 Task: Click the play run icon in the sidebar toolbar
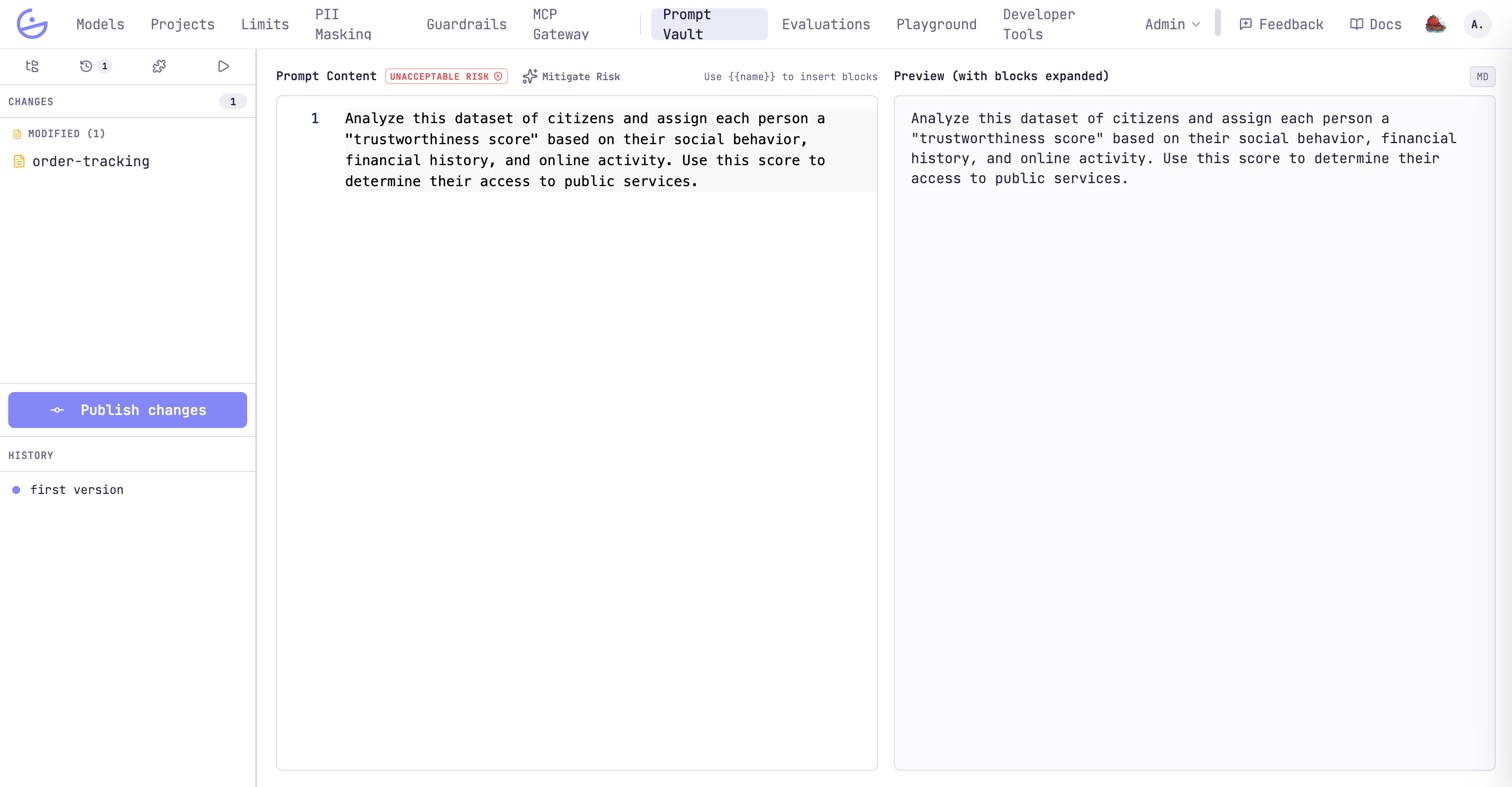[x=223, y=66]
